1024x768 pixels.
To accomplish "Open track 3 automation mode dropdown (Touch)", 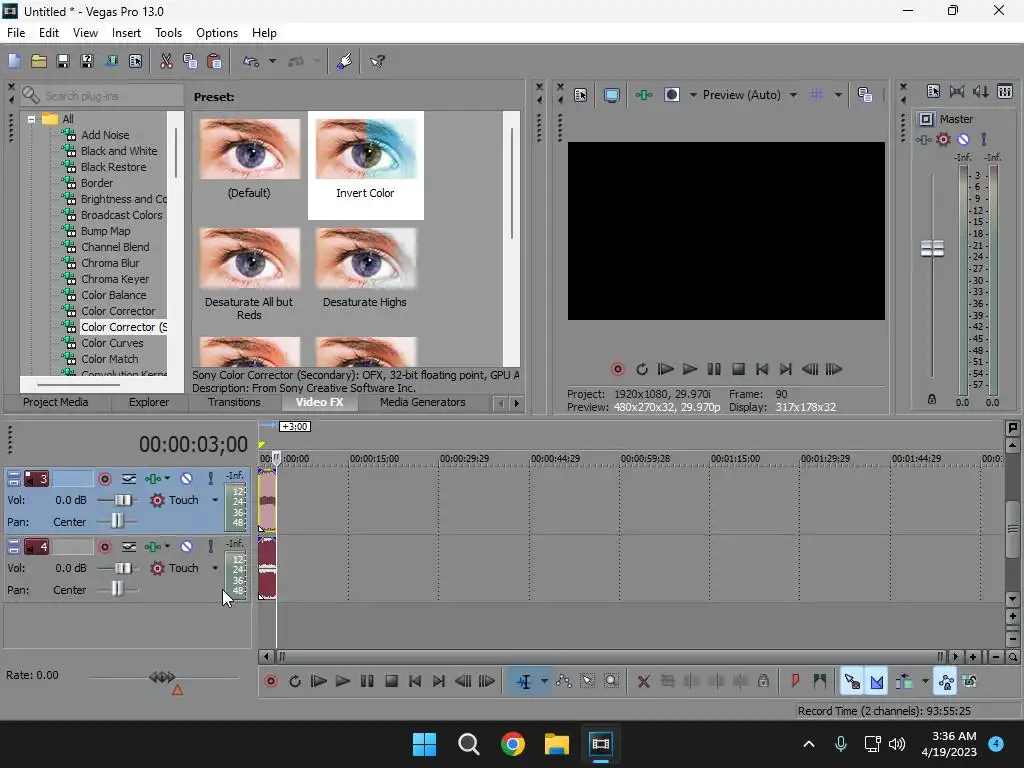I will pyautogui.click(x=215, y=500).
